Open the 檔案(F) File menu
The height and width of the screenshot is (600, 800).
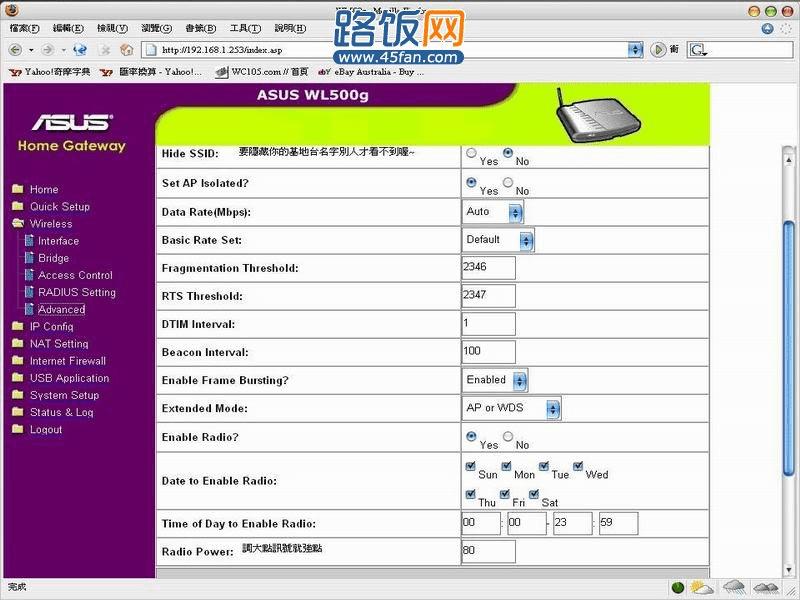tap(24, 28)
